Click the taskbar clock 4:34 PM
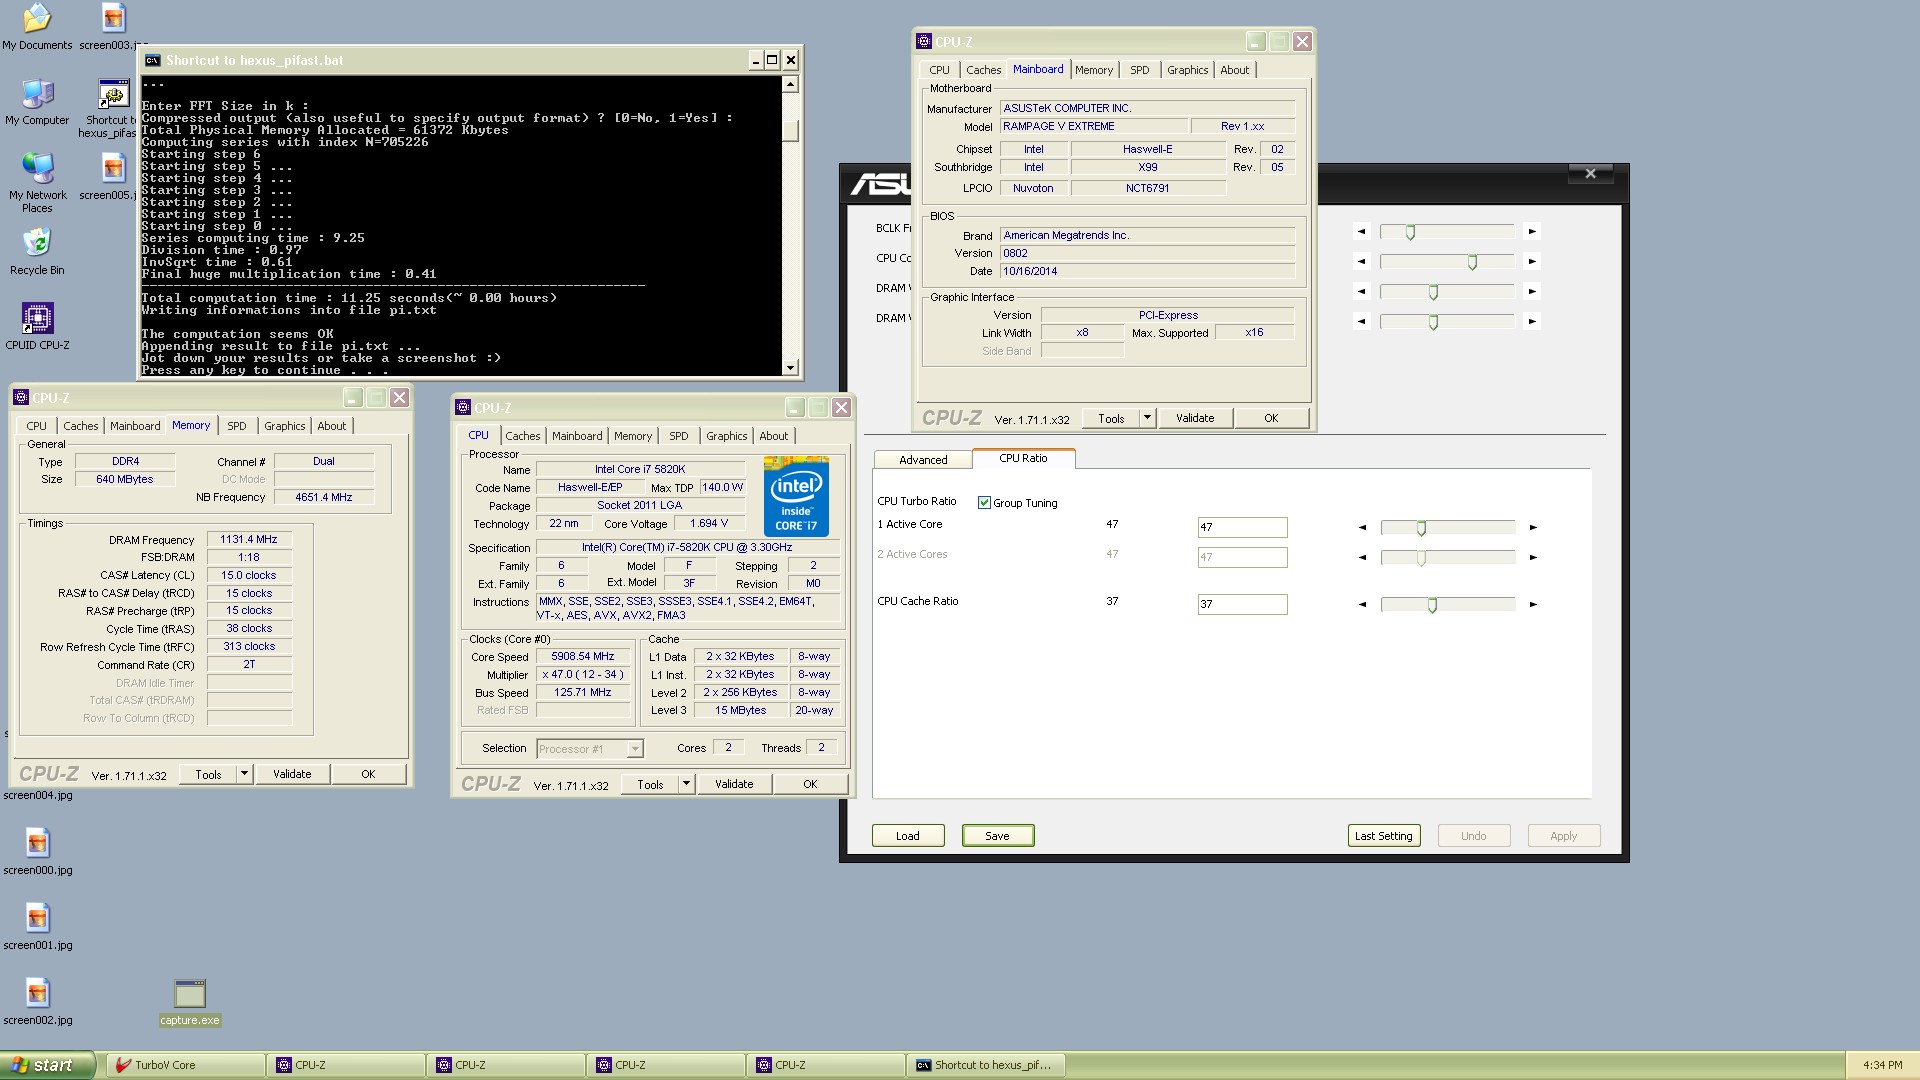This screenshot has width=1920, height=1080. [1883, 1065]
